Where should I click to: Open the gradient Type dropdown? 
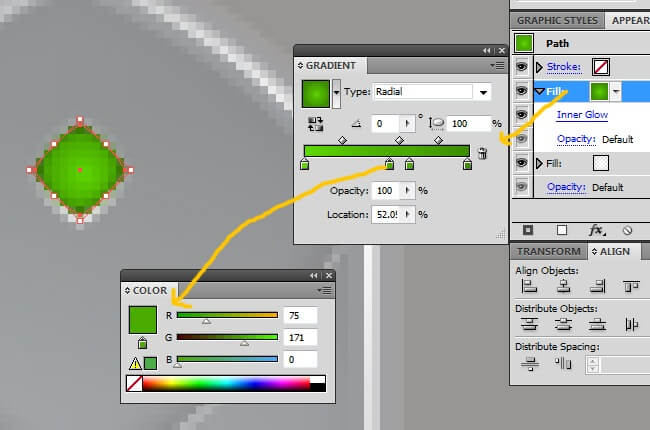pos(483,92)
